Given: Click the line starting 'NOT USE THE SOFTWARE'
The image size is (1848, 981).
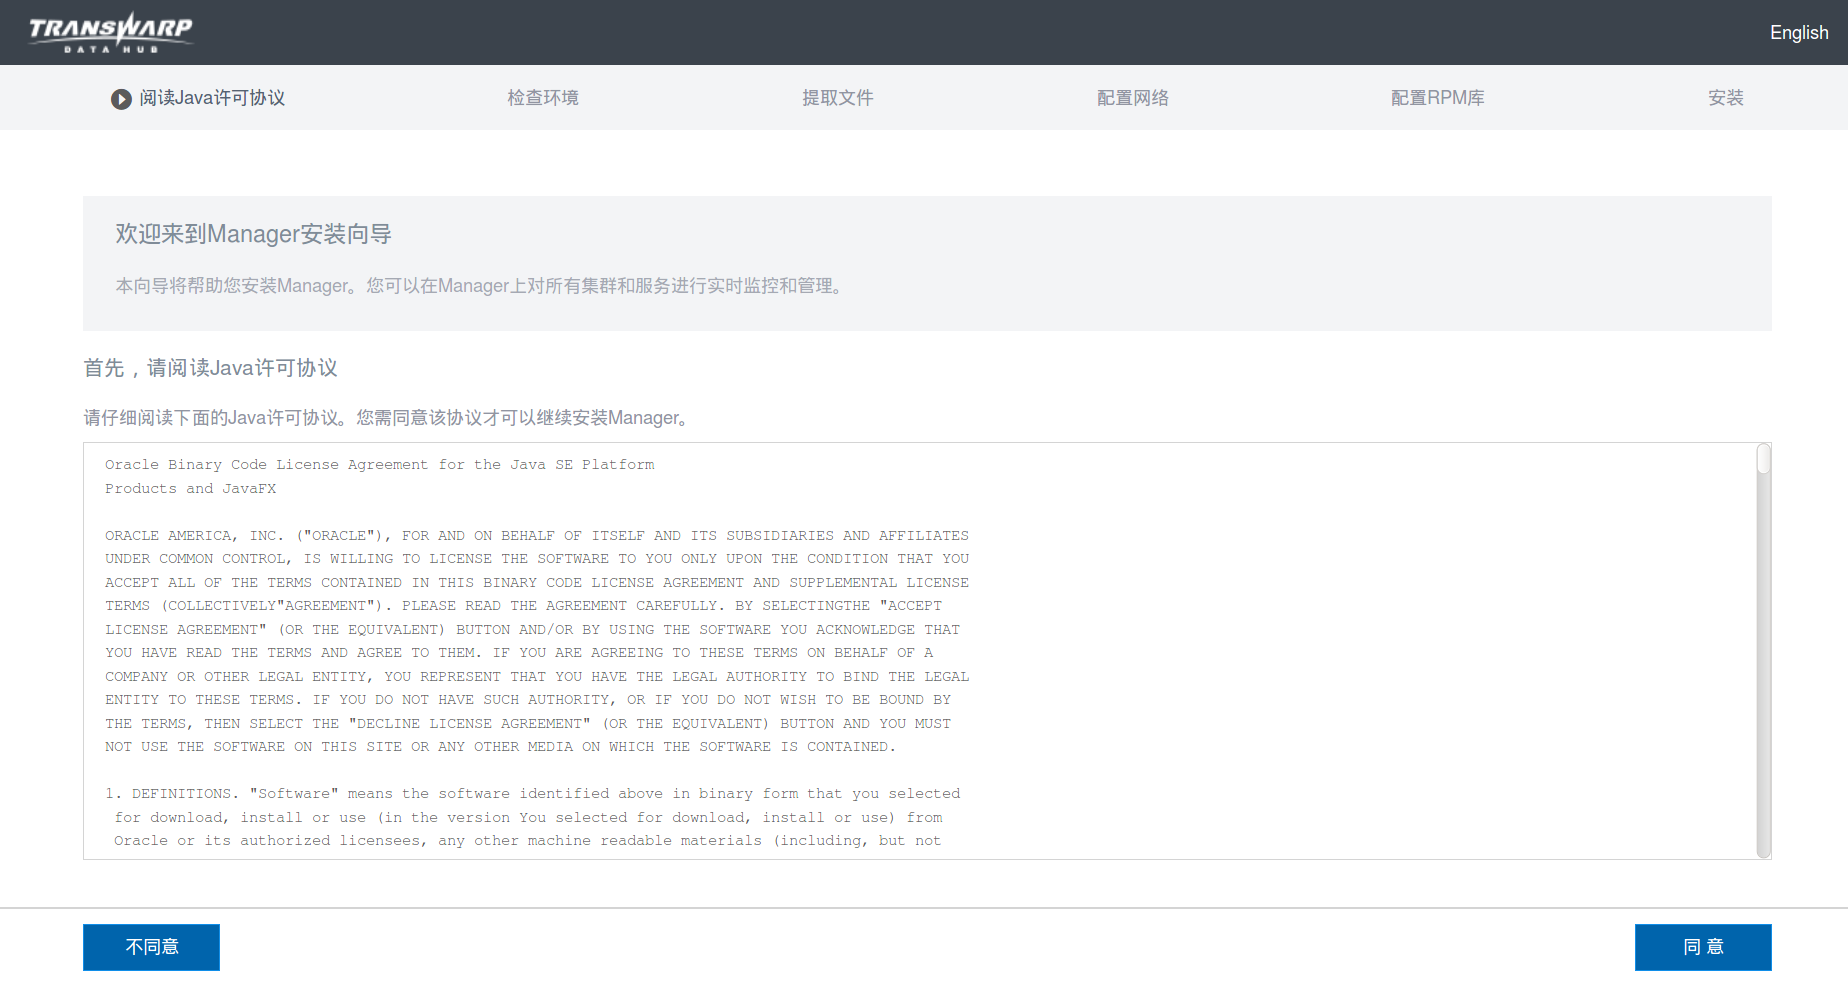Looking at the screenshot, I should point(500,747).
